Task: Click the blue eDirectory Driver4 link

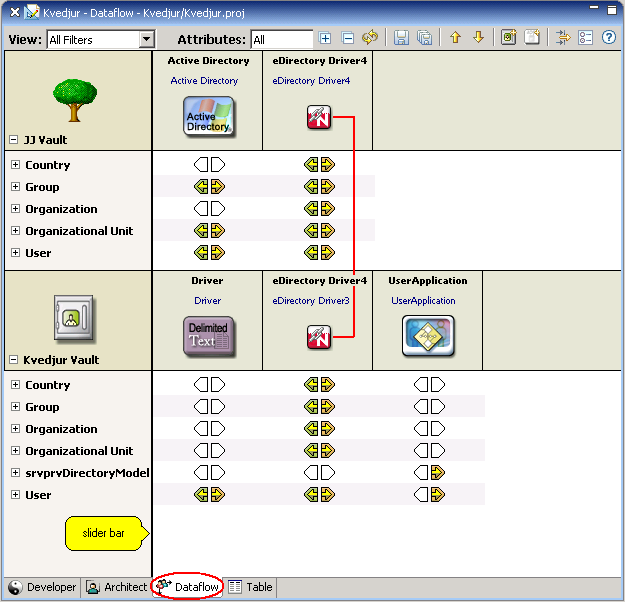Action: (x=311, y=81)
